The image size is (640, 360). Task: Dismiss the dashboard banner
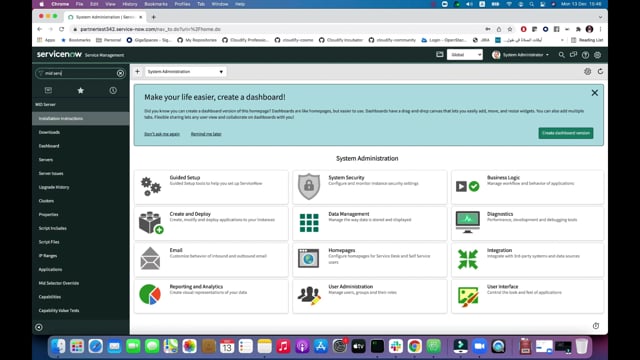[595, 93]
